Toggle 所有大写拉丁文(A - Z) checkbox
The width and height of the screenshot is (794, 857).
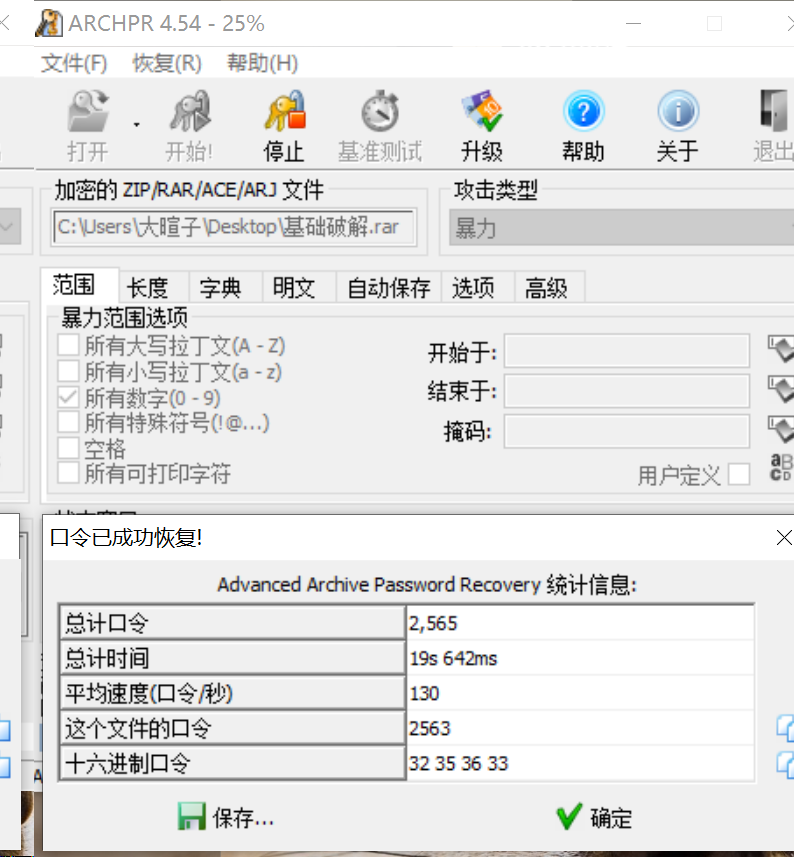pyautogui.click(x=68, y=345)
